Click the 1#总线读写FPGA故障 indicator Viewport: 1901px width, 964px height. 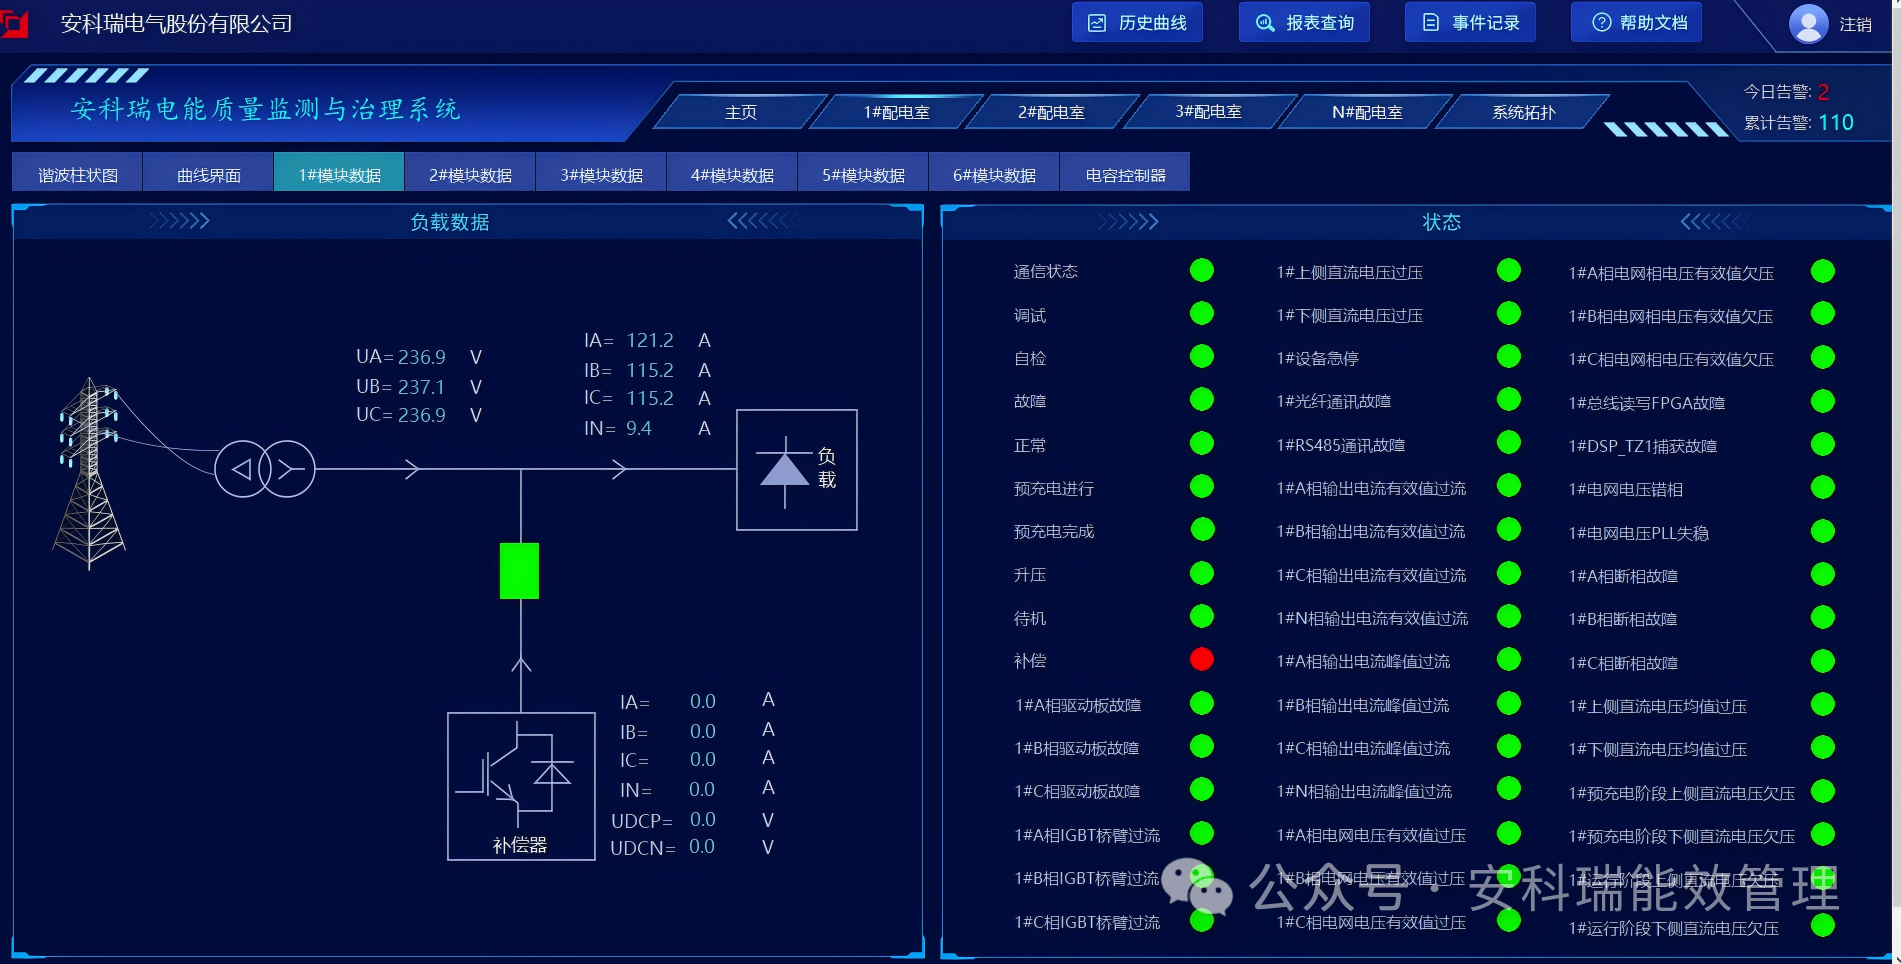pyautogui.click(x=1823, y=401)
